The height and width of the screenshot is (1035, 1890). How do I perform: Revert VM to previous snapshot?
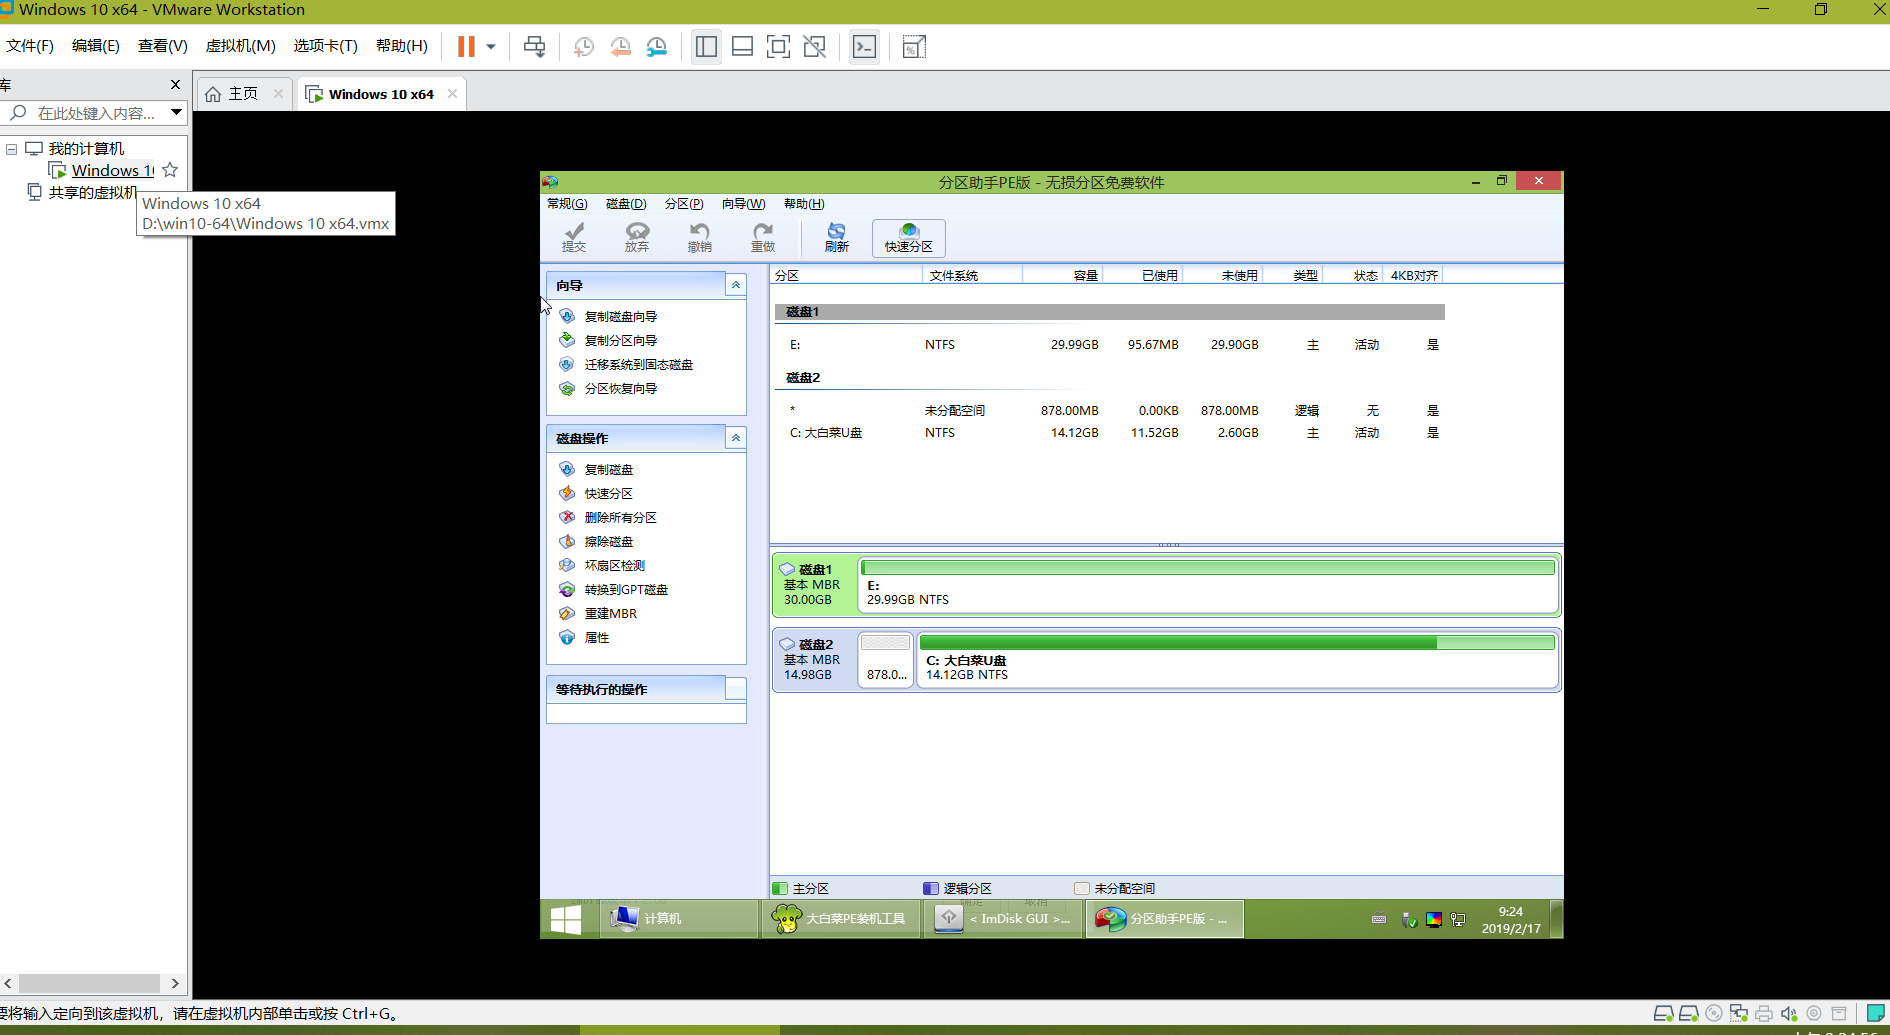(x=621, y=46)
